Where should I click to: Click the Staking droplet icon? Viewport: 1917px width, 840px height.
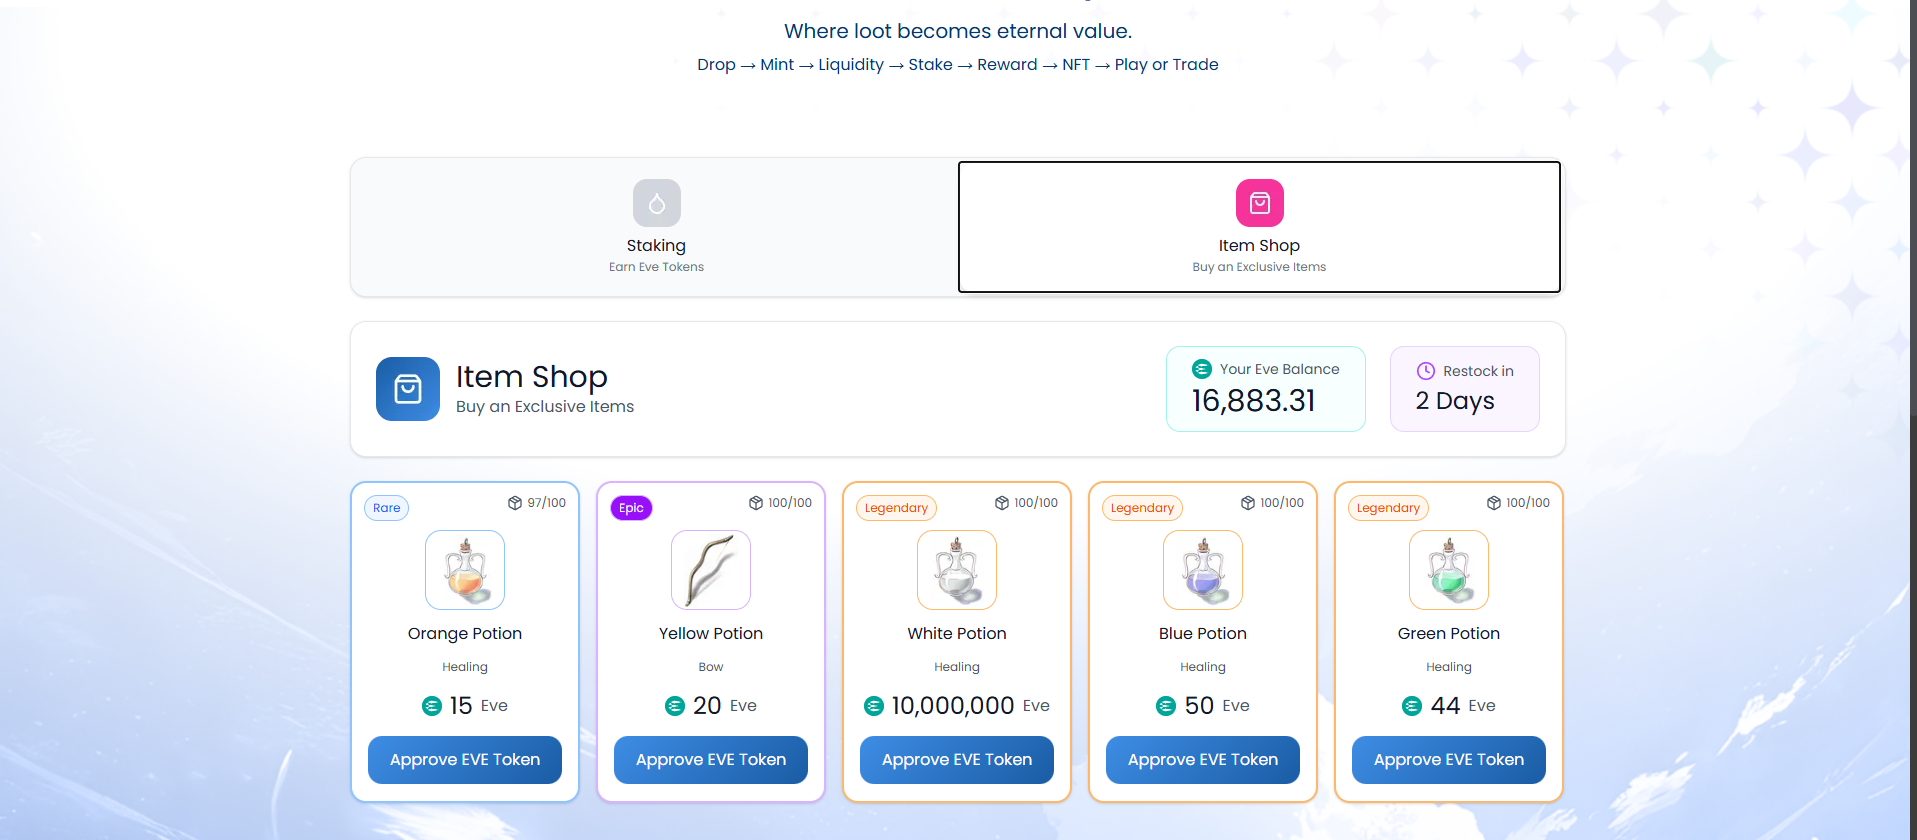pos(657,203)
